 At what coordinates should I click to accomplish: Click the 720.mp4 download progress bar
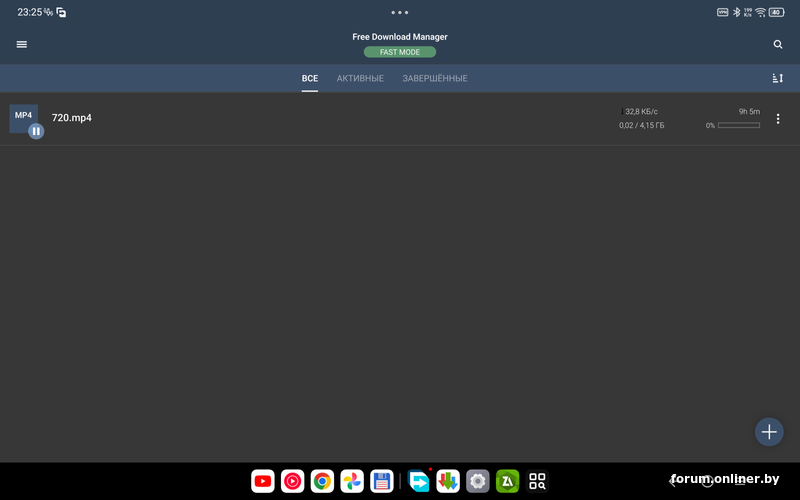pyautogui.click(x=739, y=125)
